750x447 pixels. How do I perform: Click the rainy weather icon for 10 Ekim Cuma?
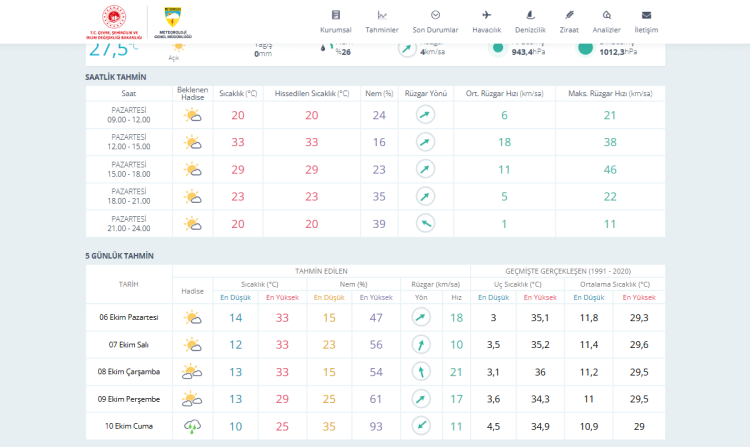click(192, 426)
